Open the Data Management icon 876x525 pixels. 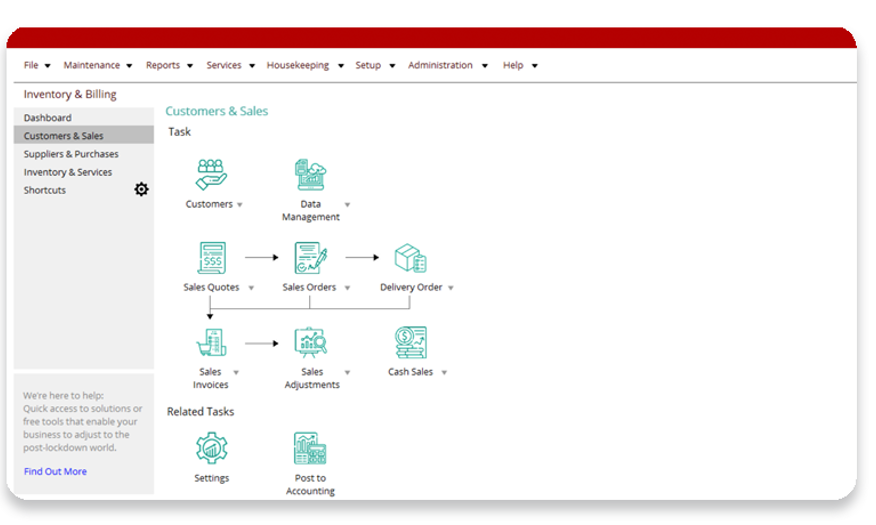click(x=311, y=174)
